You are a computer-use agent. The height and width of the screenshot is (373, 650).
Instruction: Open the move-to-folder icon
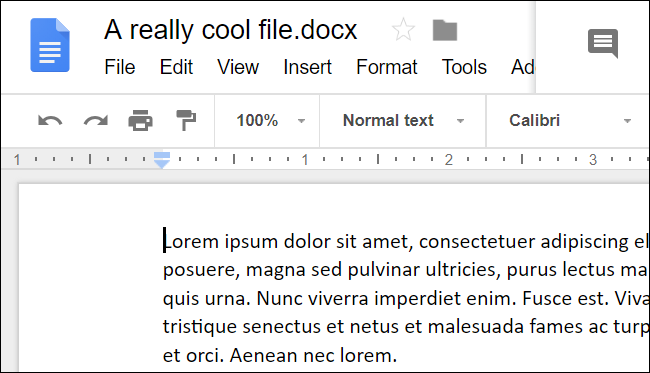click(x=445, y=30)
